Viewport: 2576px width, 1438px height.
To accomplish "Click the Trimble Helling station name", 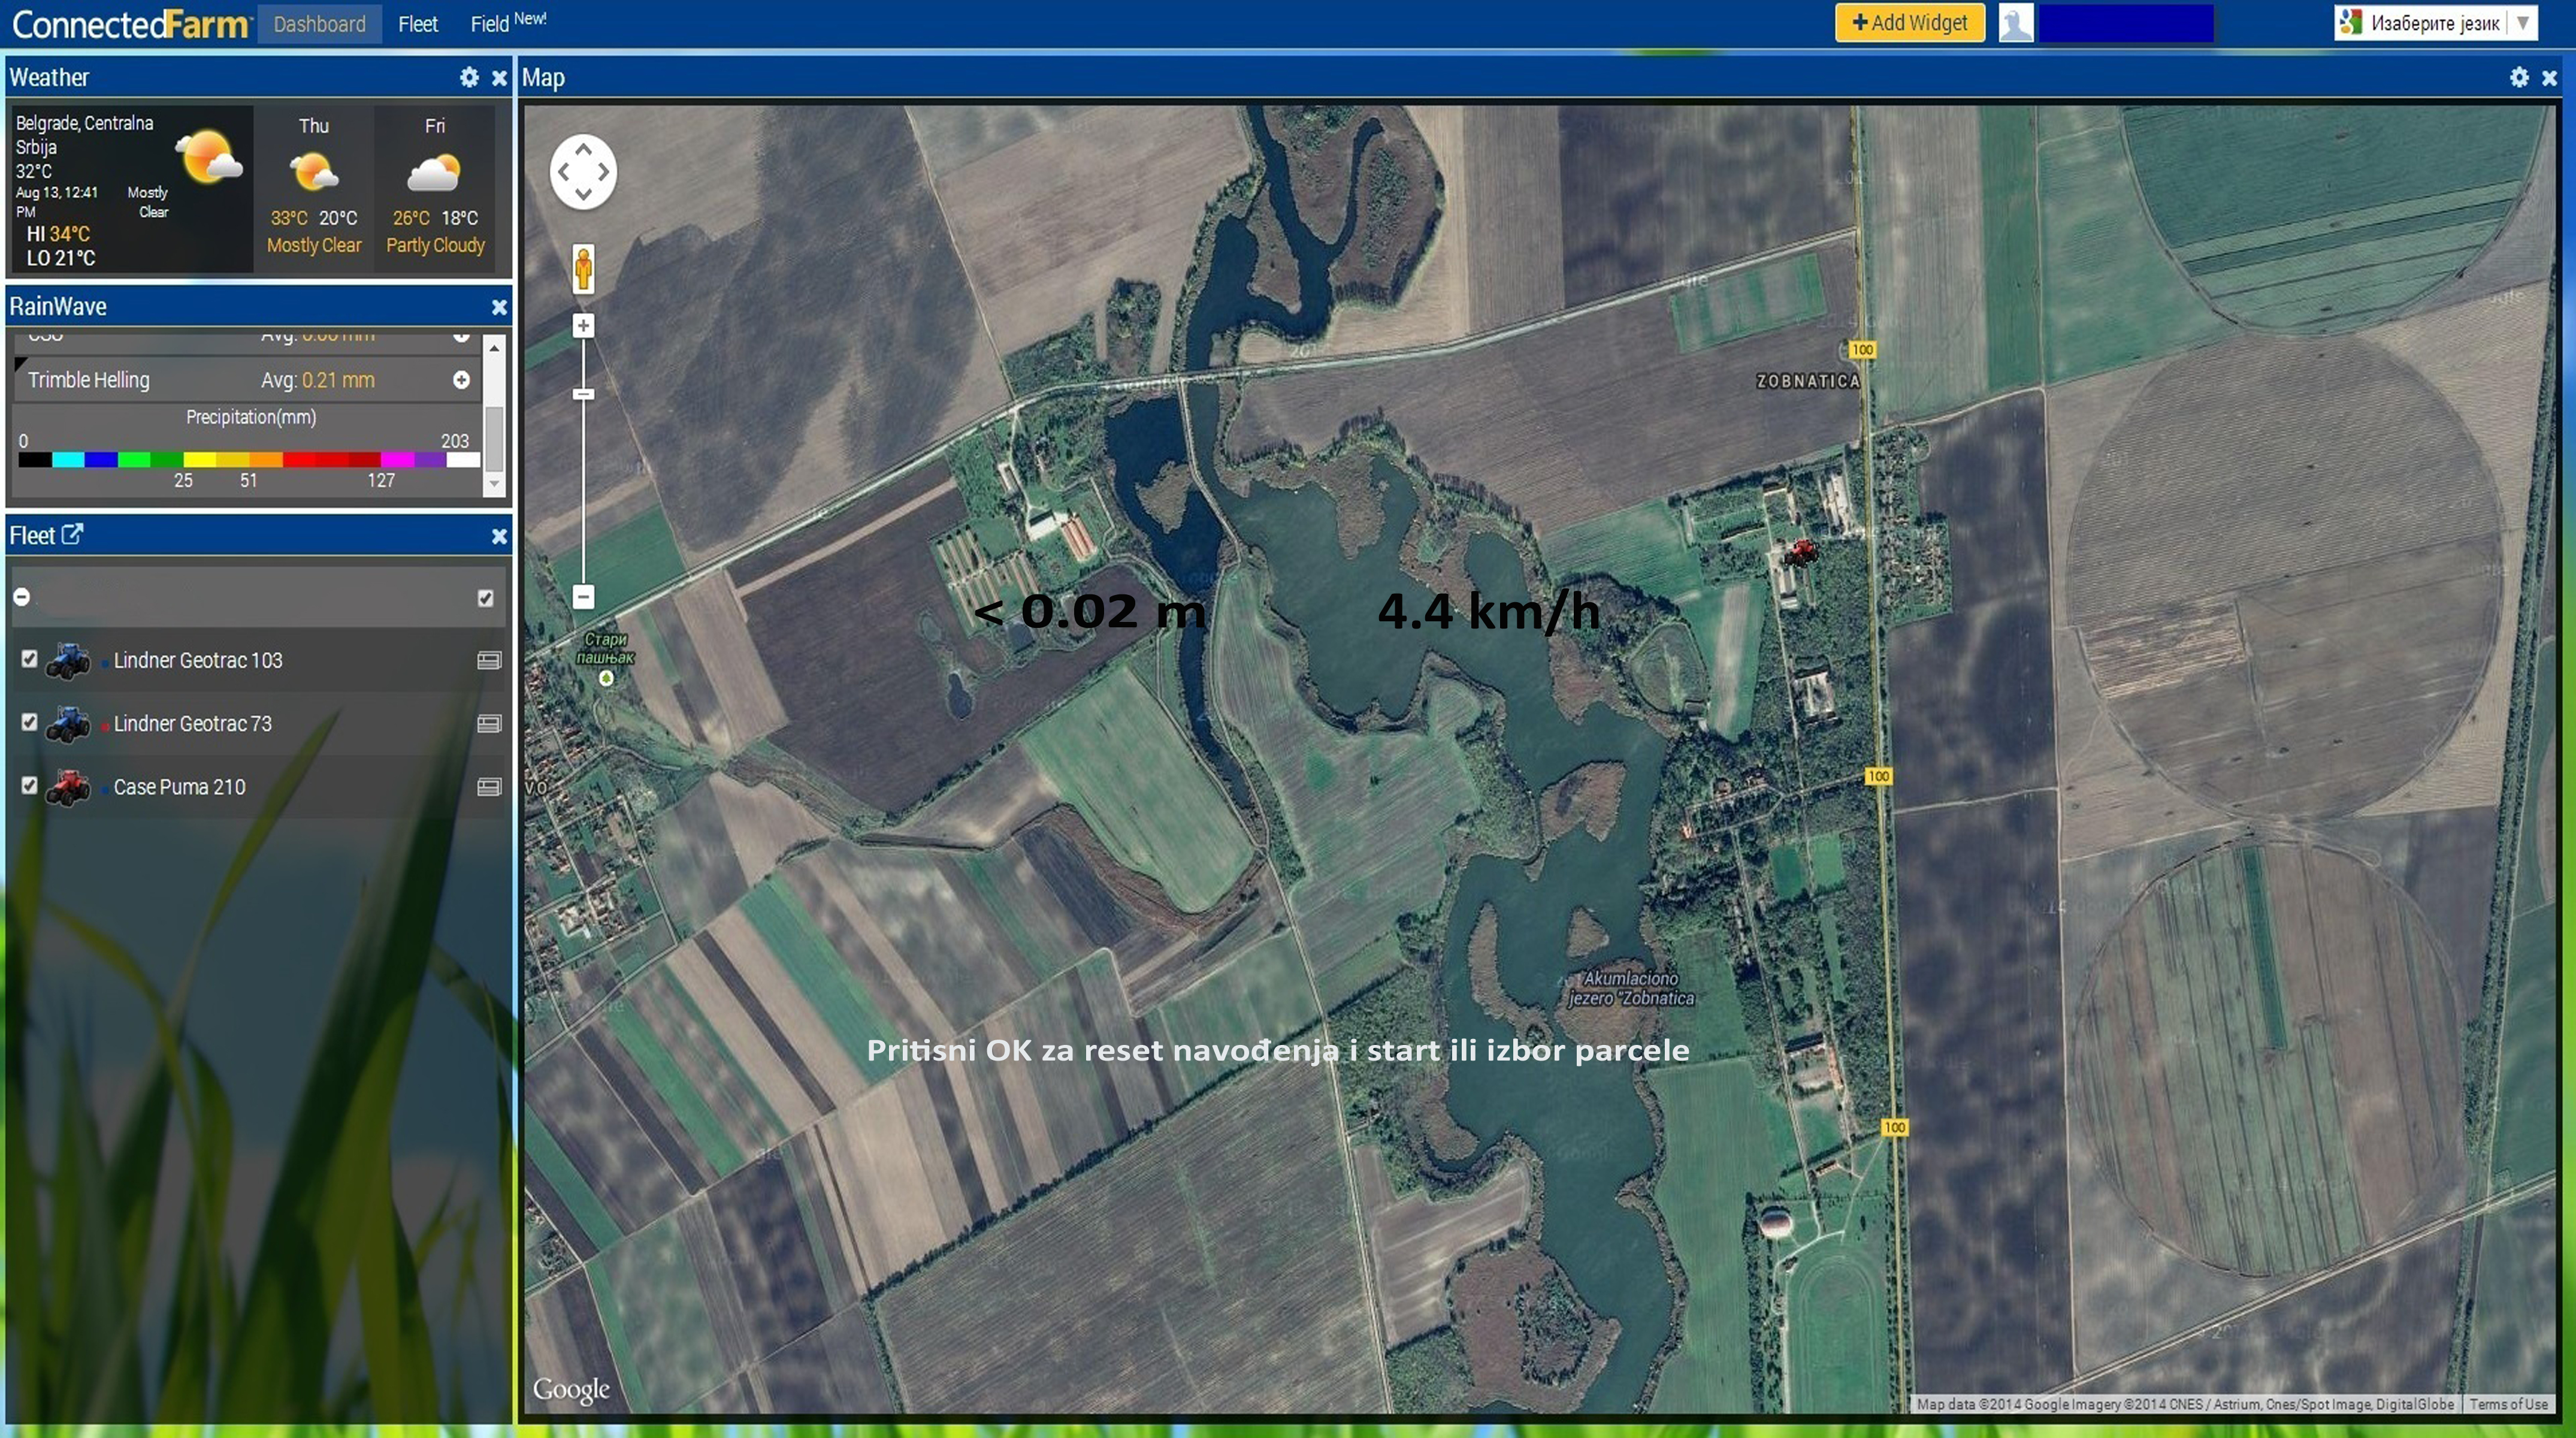I will click(x=89, y=380).
